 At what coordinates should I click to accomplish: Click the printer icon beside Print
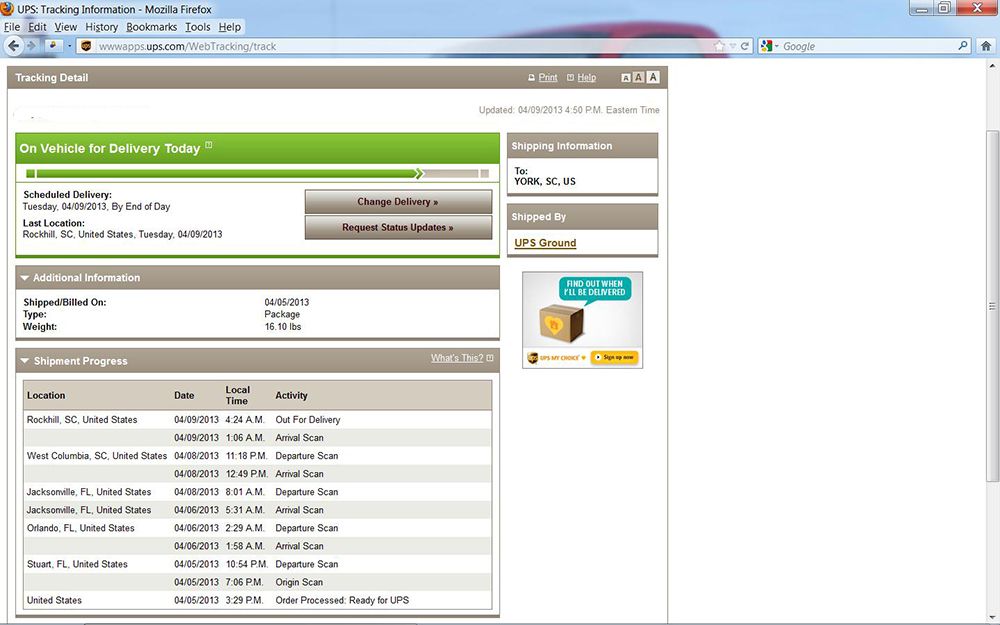[531, 78]
